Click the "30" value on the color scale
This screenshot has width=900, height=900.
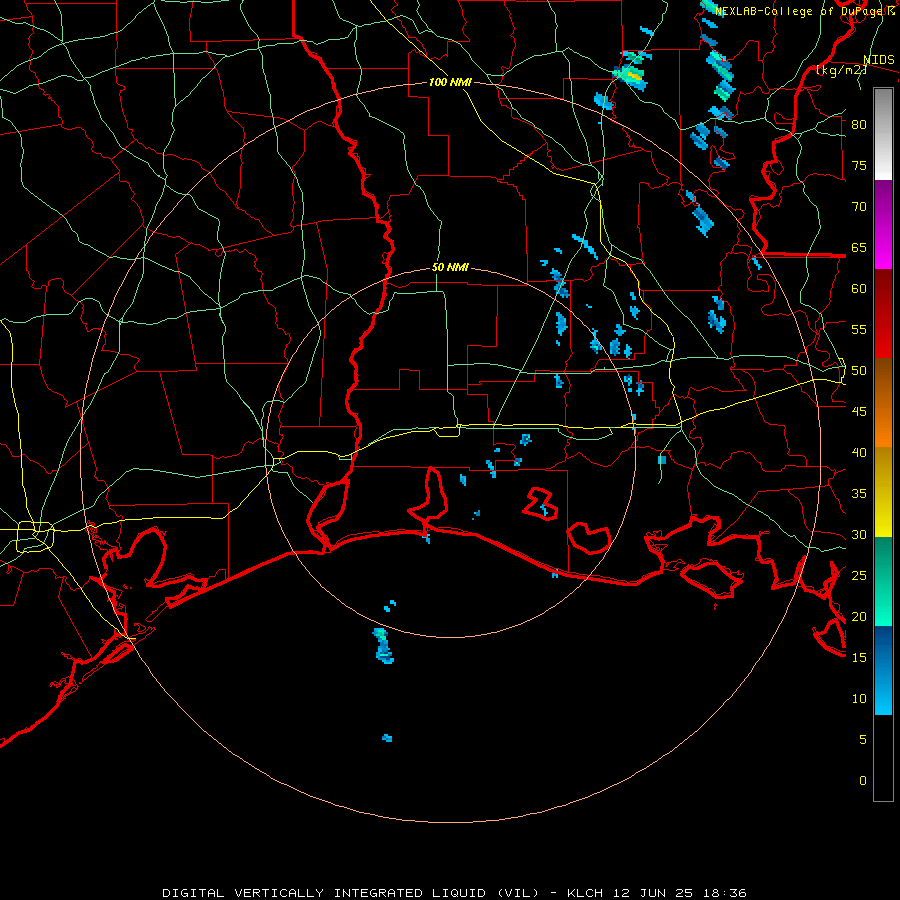click(859, 534)
